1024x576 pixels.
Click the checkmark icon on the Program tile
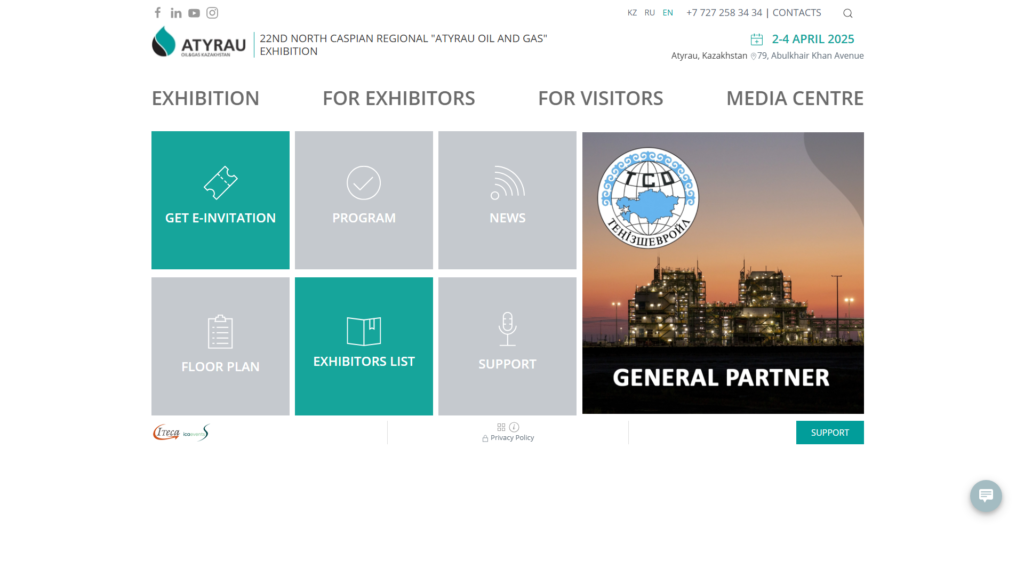click(x=364, y=183)
